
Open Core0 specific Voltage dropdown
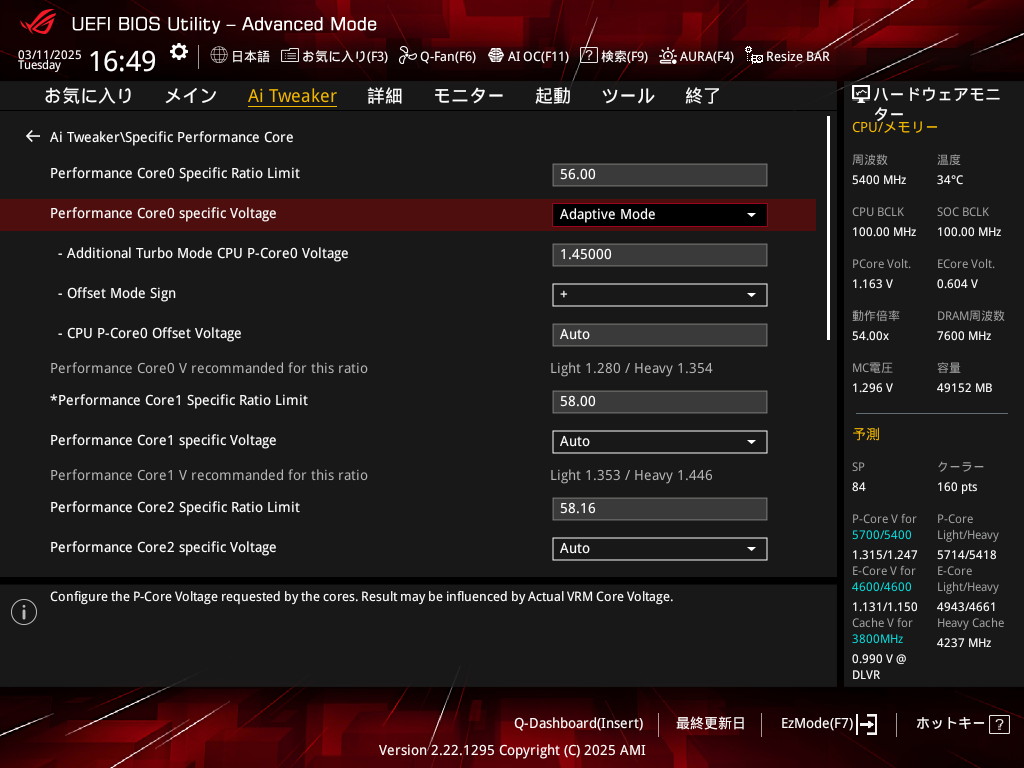point(660,215)
